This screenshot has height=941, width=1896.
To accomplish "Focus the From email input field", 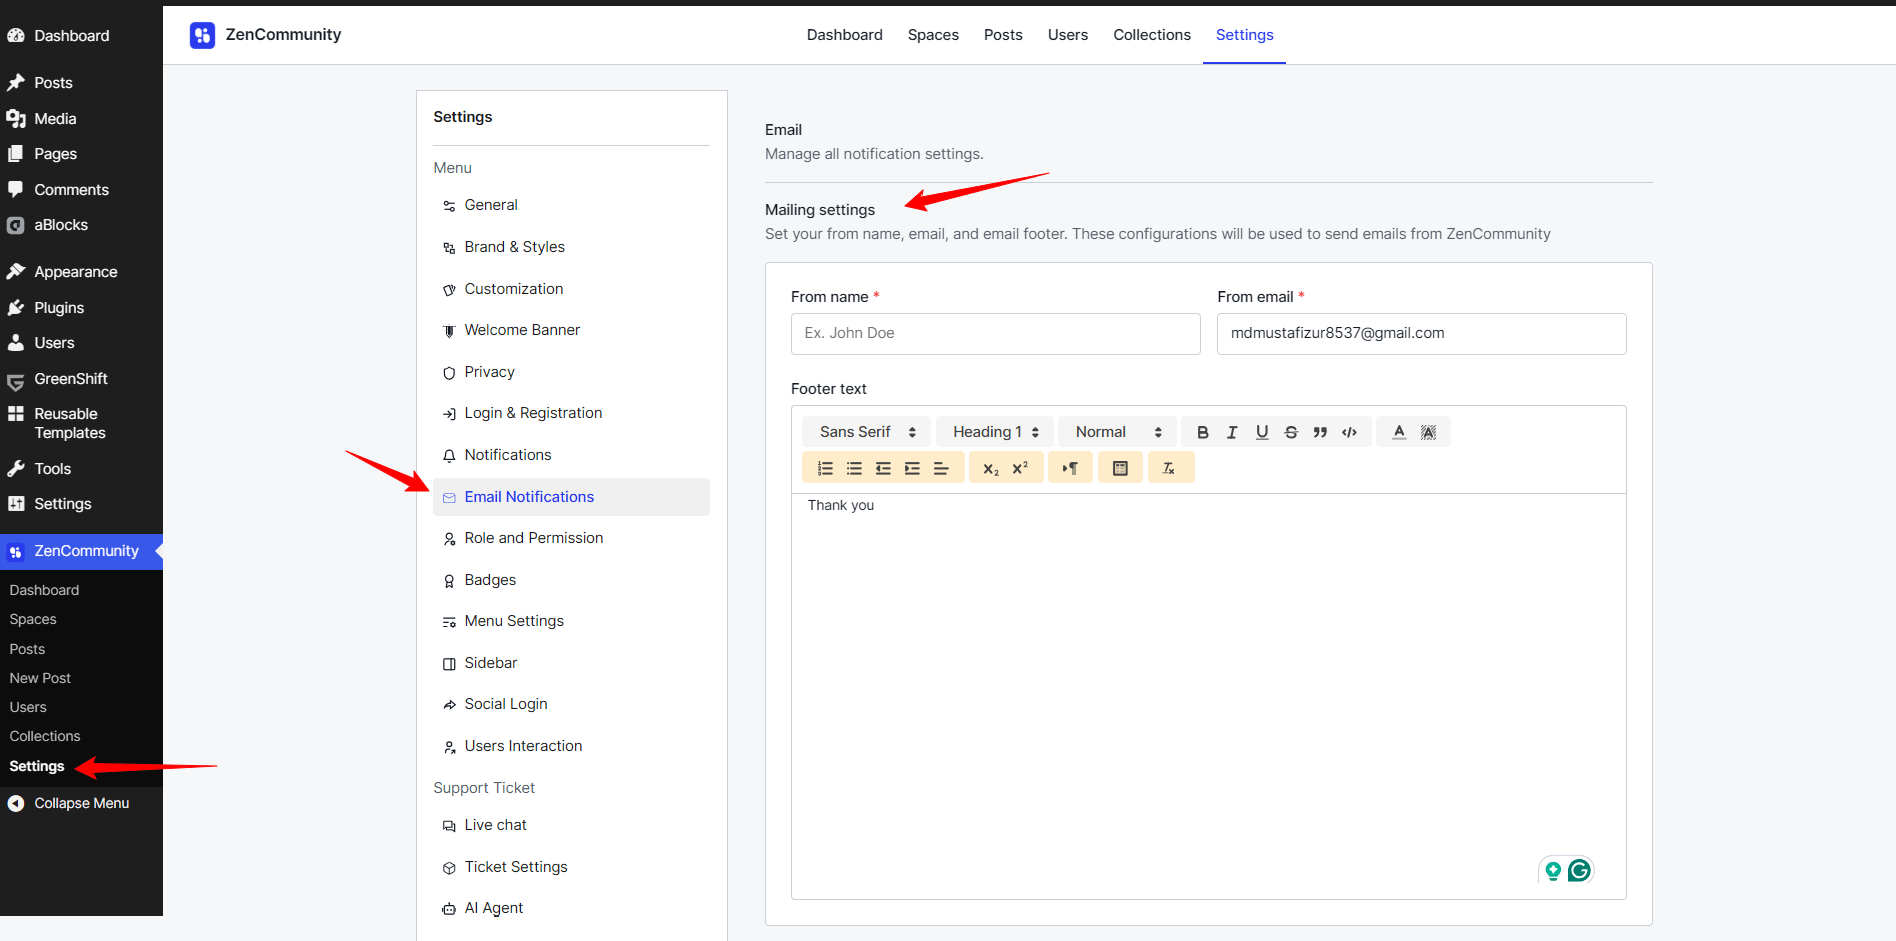I will click(x=1421, y=333).
